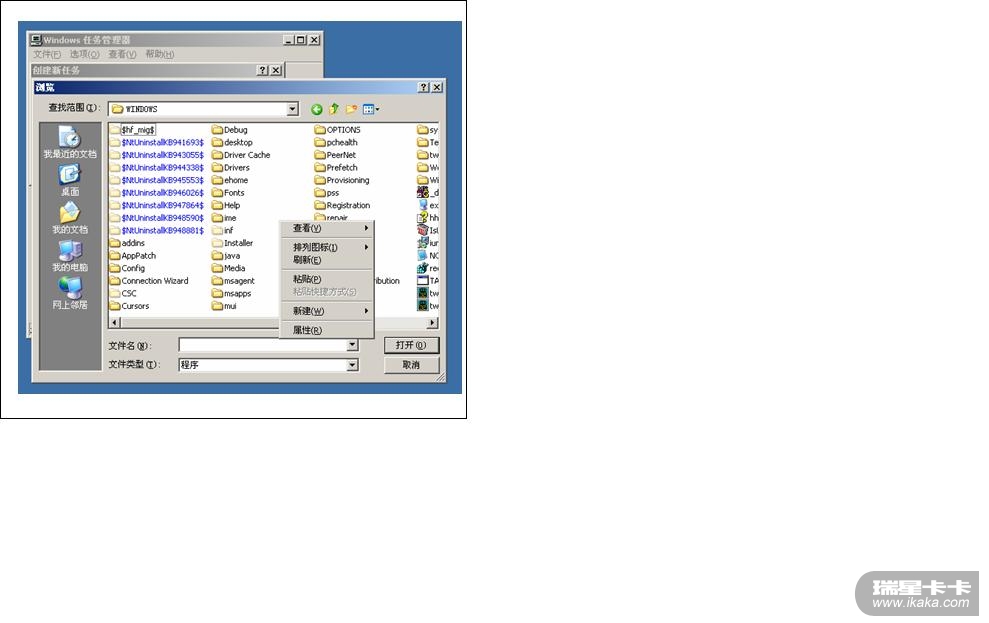The width and height of the screenshot is (989, 623).
Task: Click the green Back arrow icon
Action: (317, 109)
